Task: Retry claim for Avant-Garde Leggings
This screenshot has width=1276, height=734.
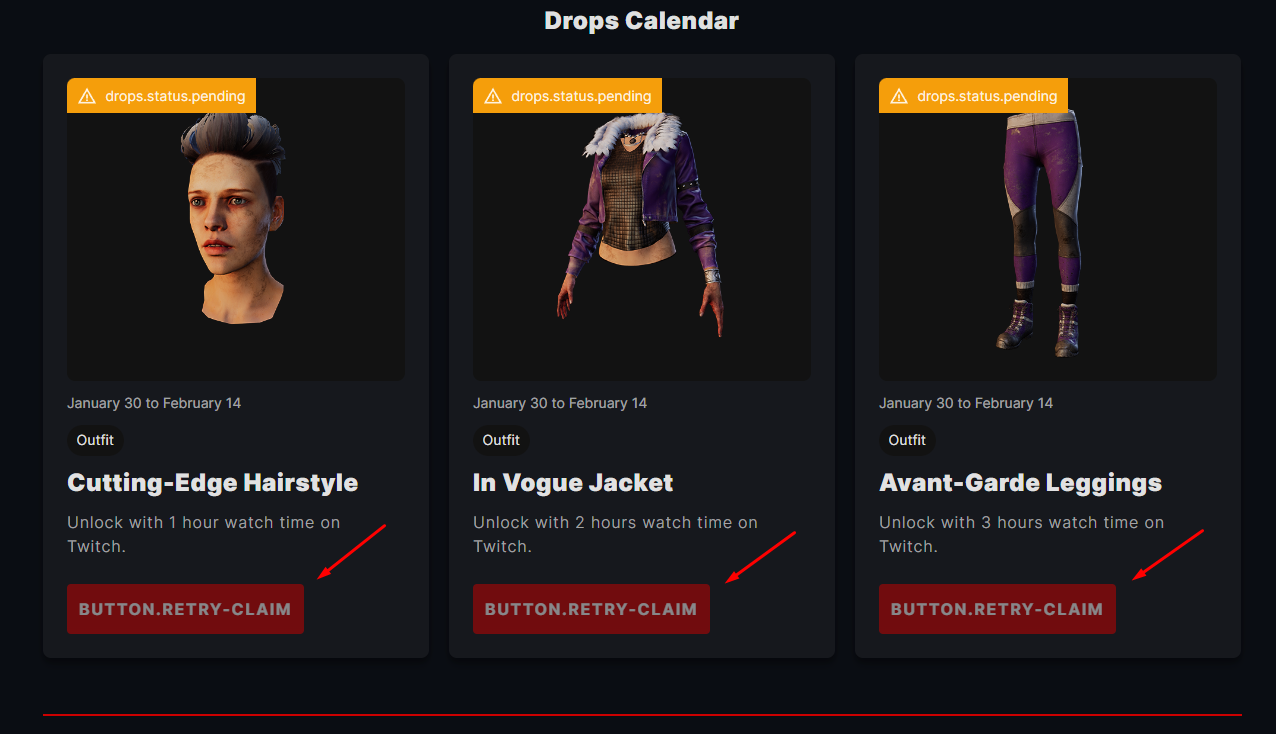Action: click(x=997, y=609)
